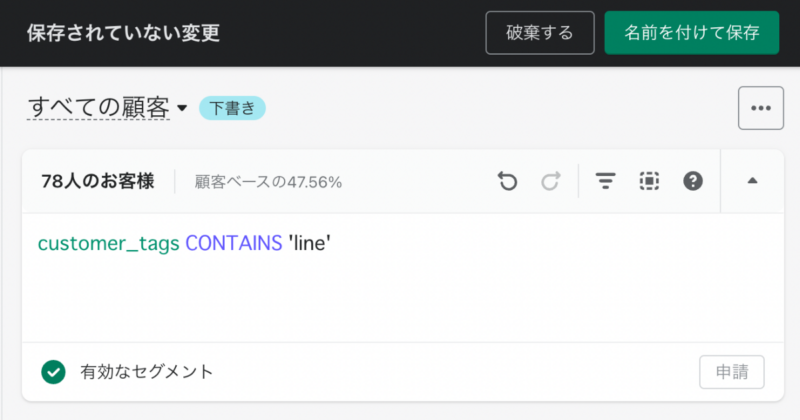Click the 下書き draft badge
This screenshot has width=800, height=420.
pyautogui.click(x=232, y=108)
